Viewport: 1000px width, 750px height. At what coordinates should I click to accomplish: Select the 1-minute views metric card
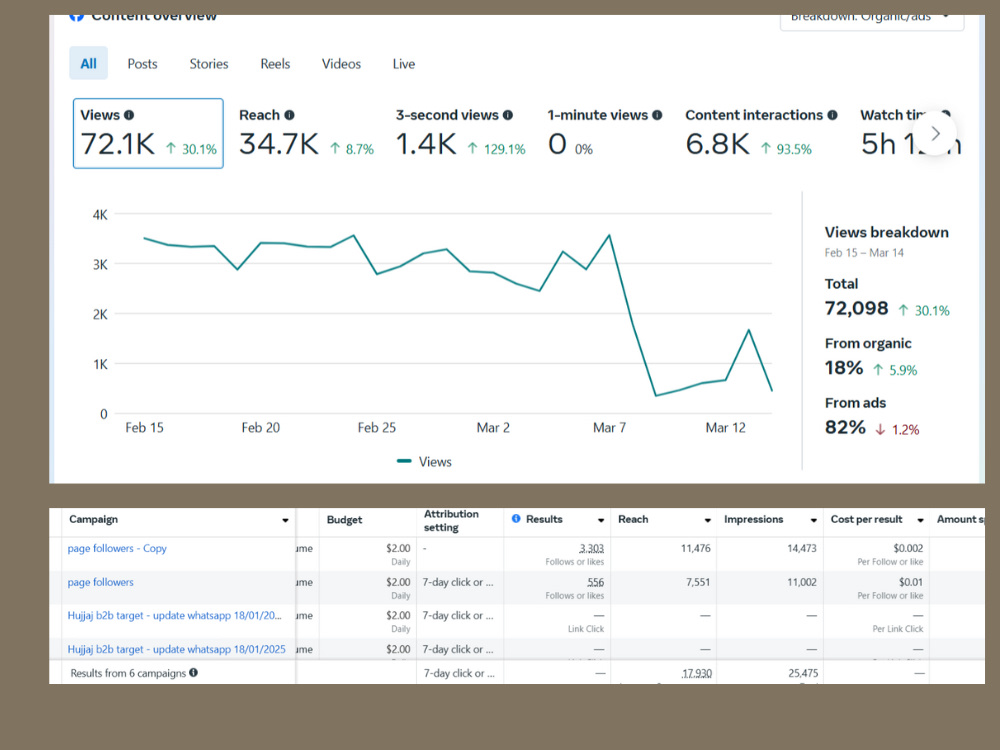pyautogui.click(x=605, y=133)
